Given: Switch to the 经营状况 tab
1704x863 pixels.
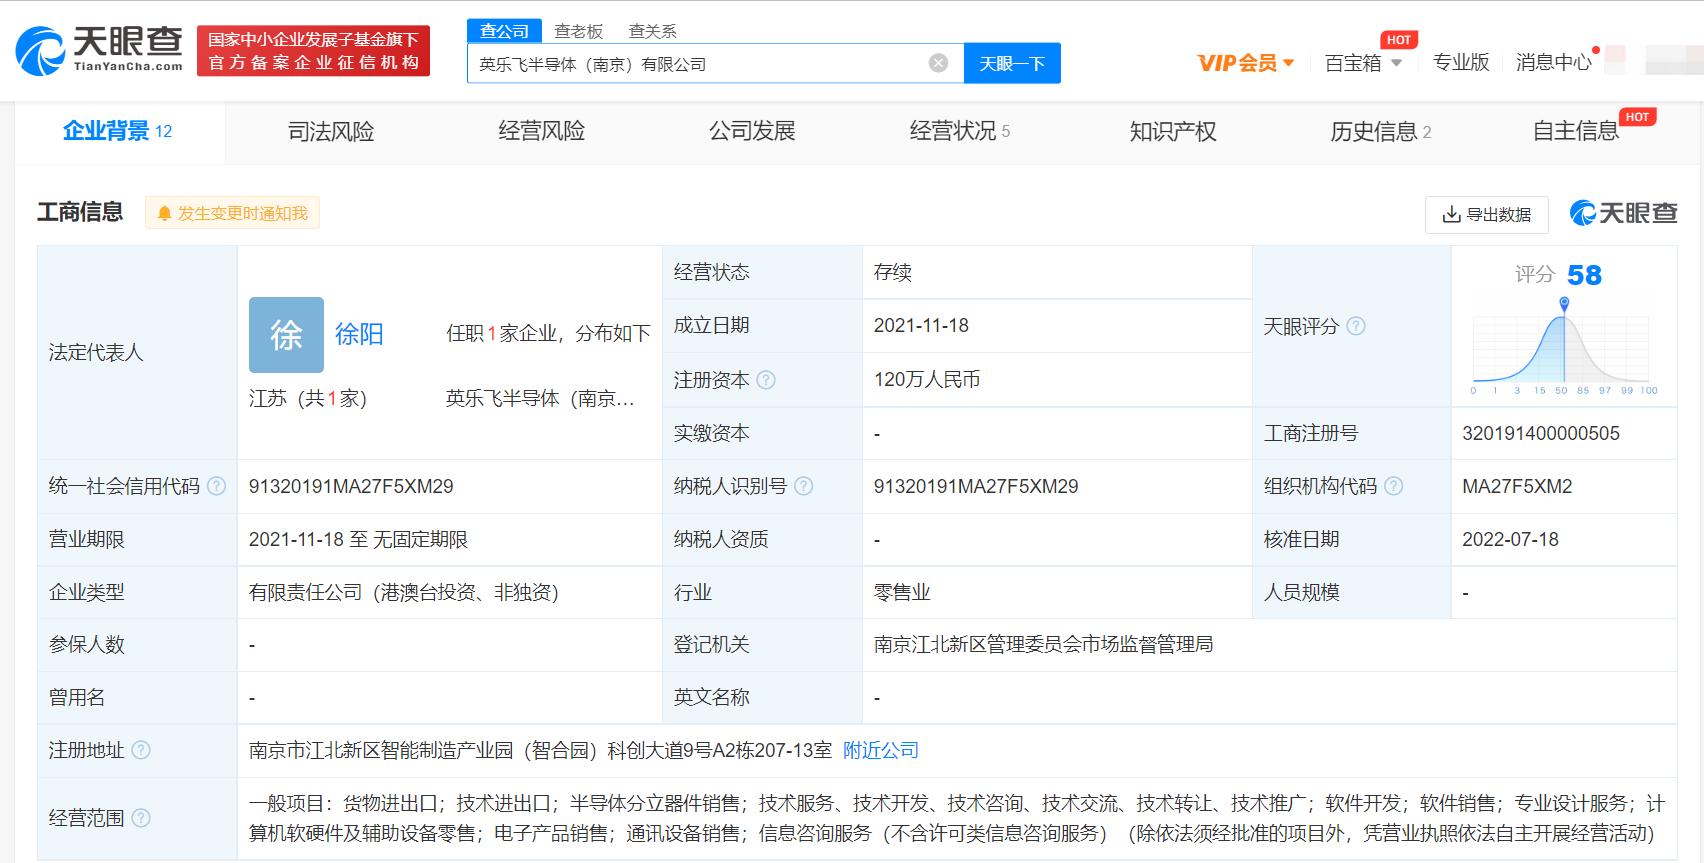Looking at the screenshot, I should (x=960, y=131).
